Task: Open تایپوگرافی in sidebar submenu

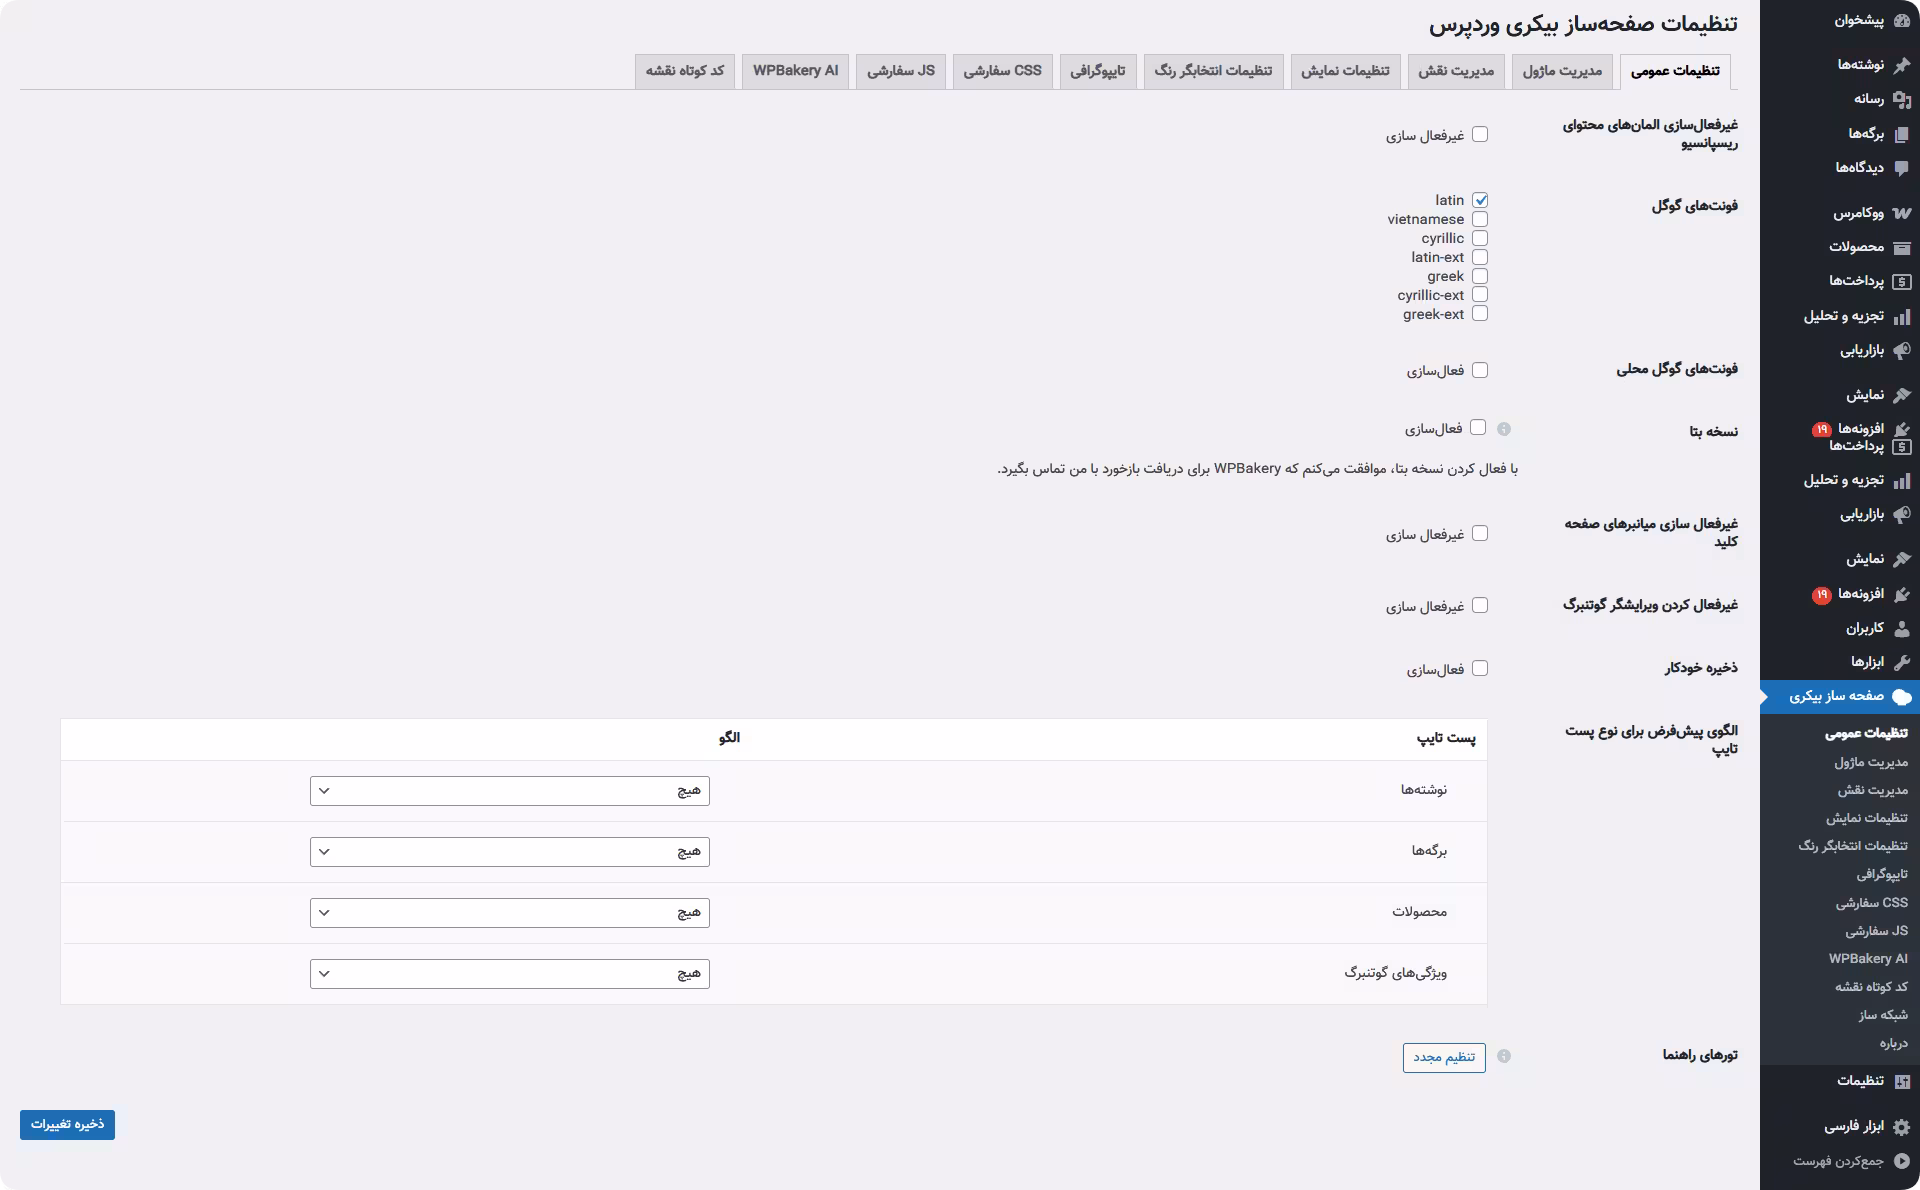Action: point(1882,875)
